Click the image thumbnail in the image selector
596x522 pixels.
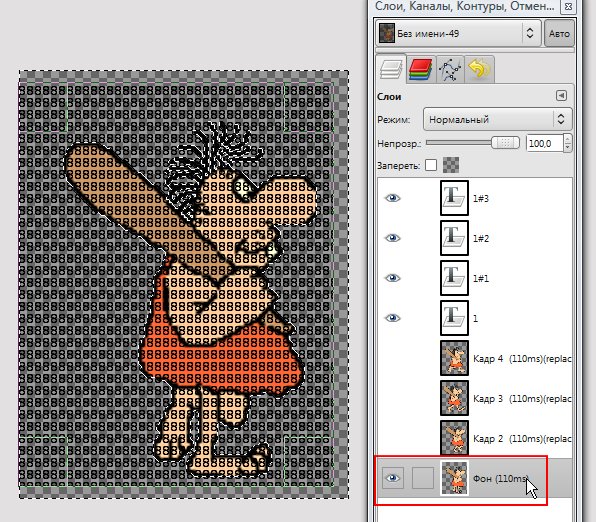pyautogui.click(x=387, y=33)
